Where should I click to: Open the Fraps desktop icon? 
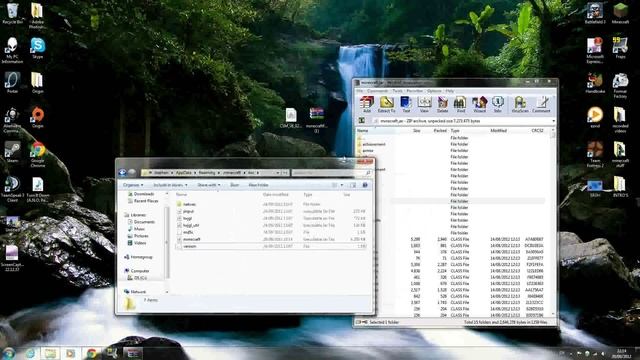pos(620,47)
